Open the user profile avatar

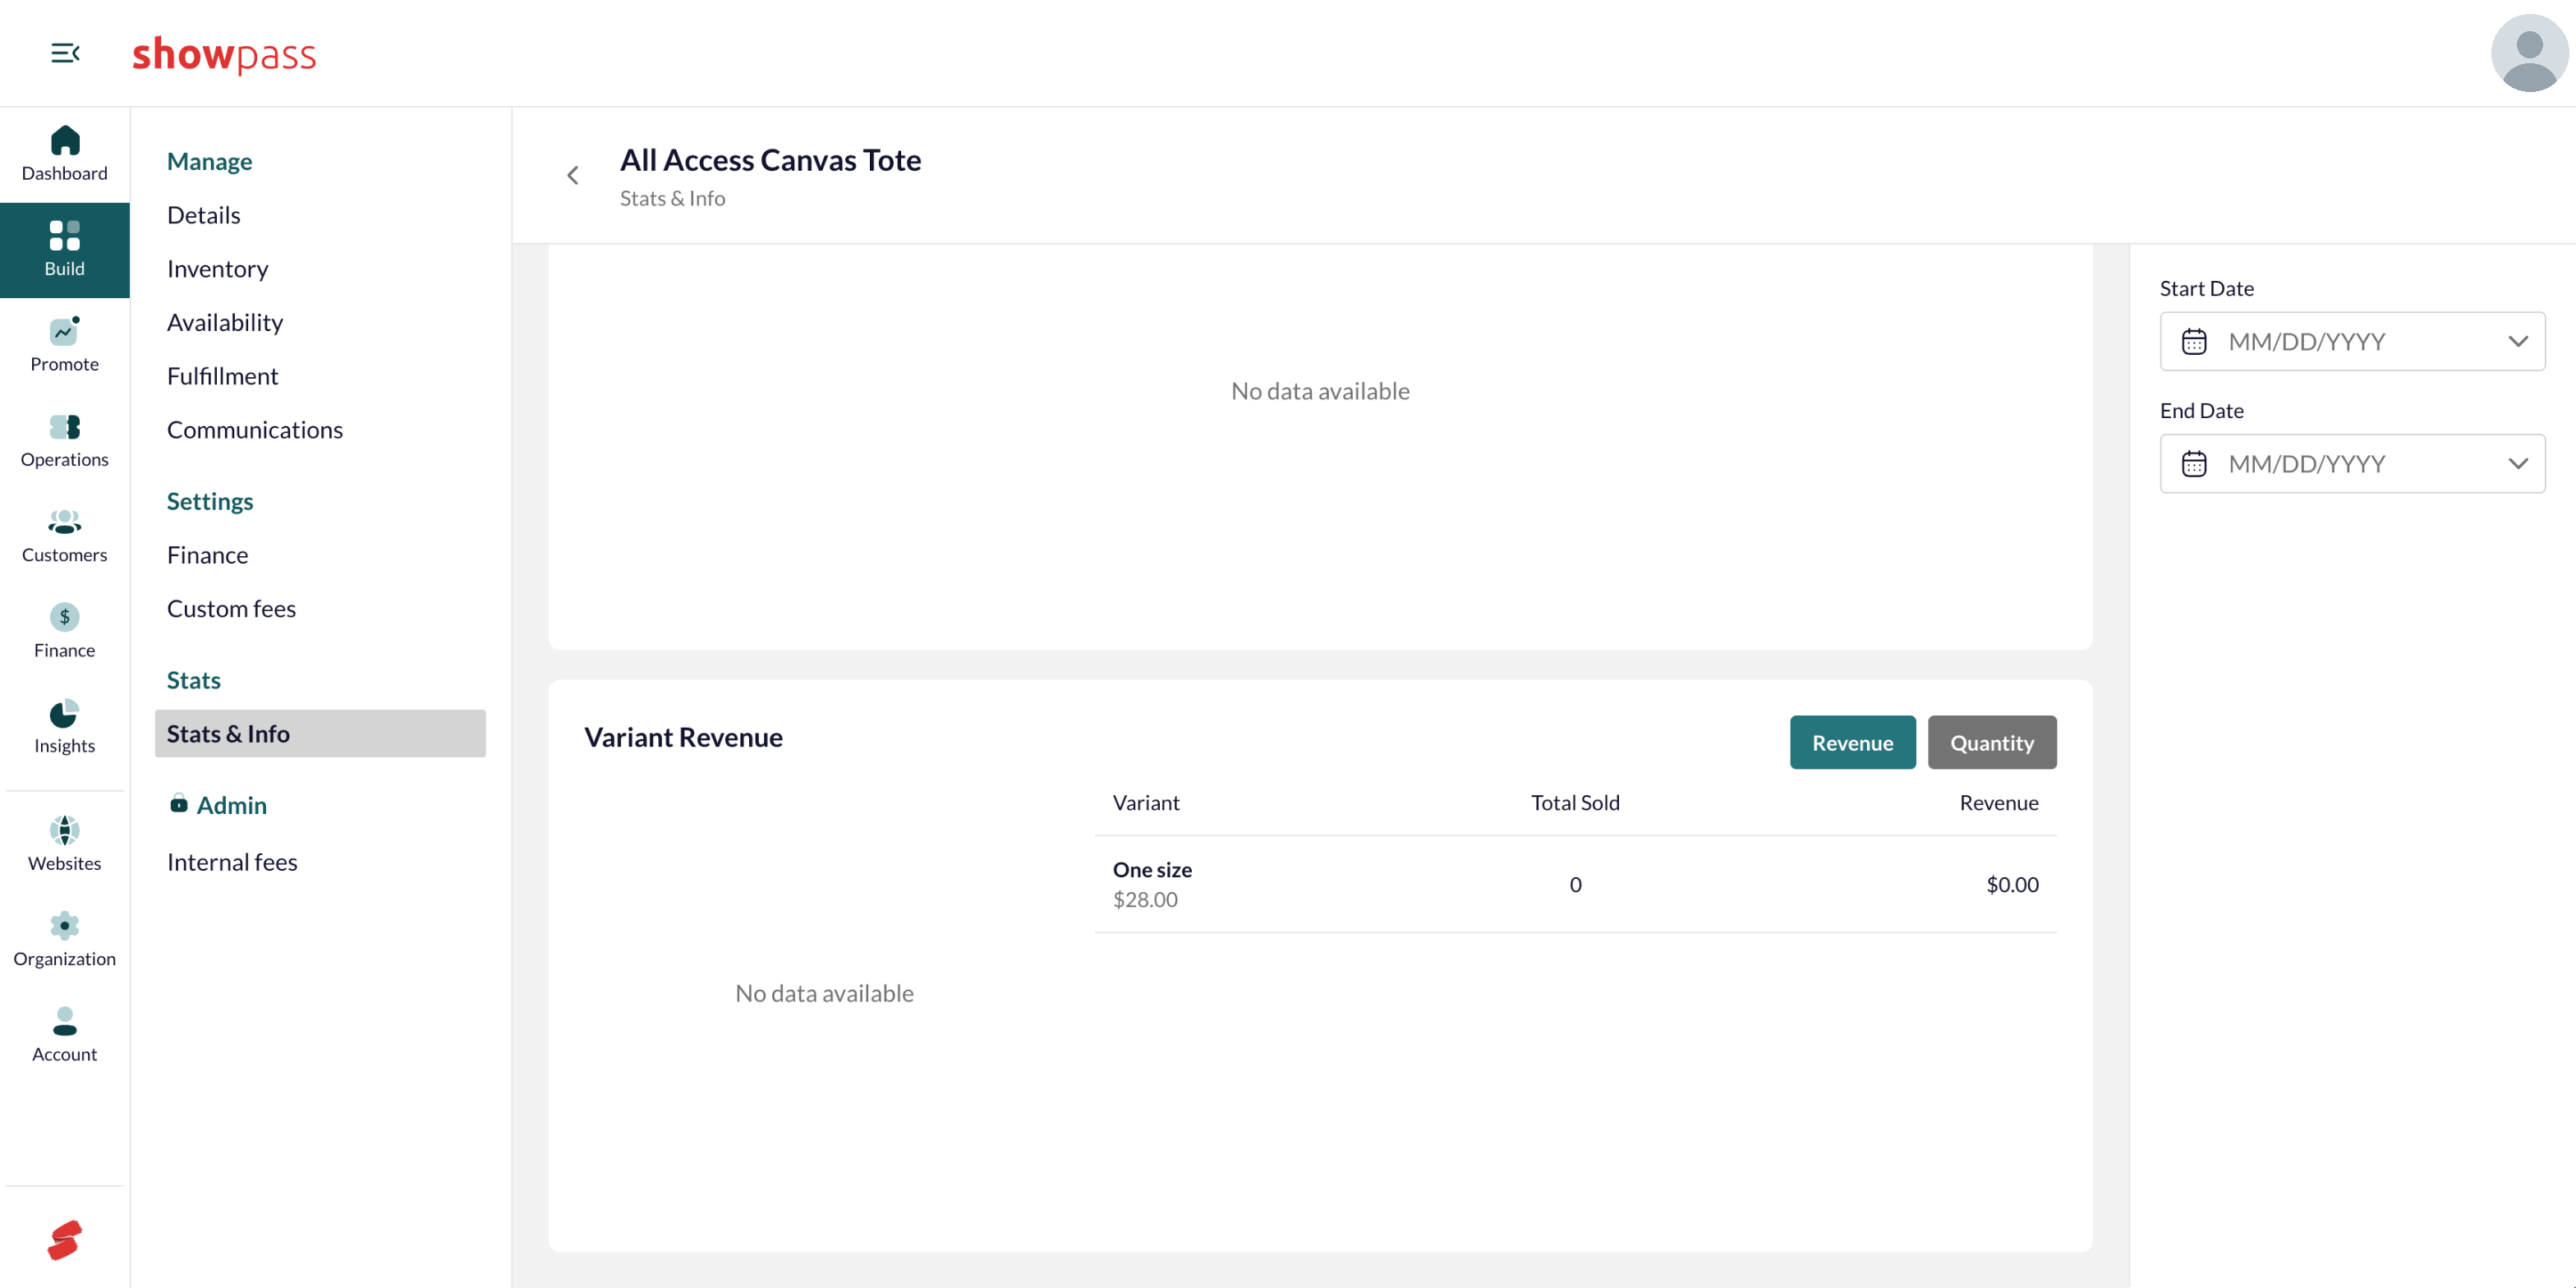2529,53
